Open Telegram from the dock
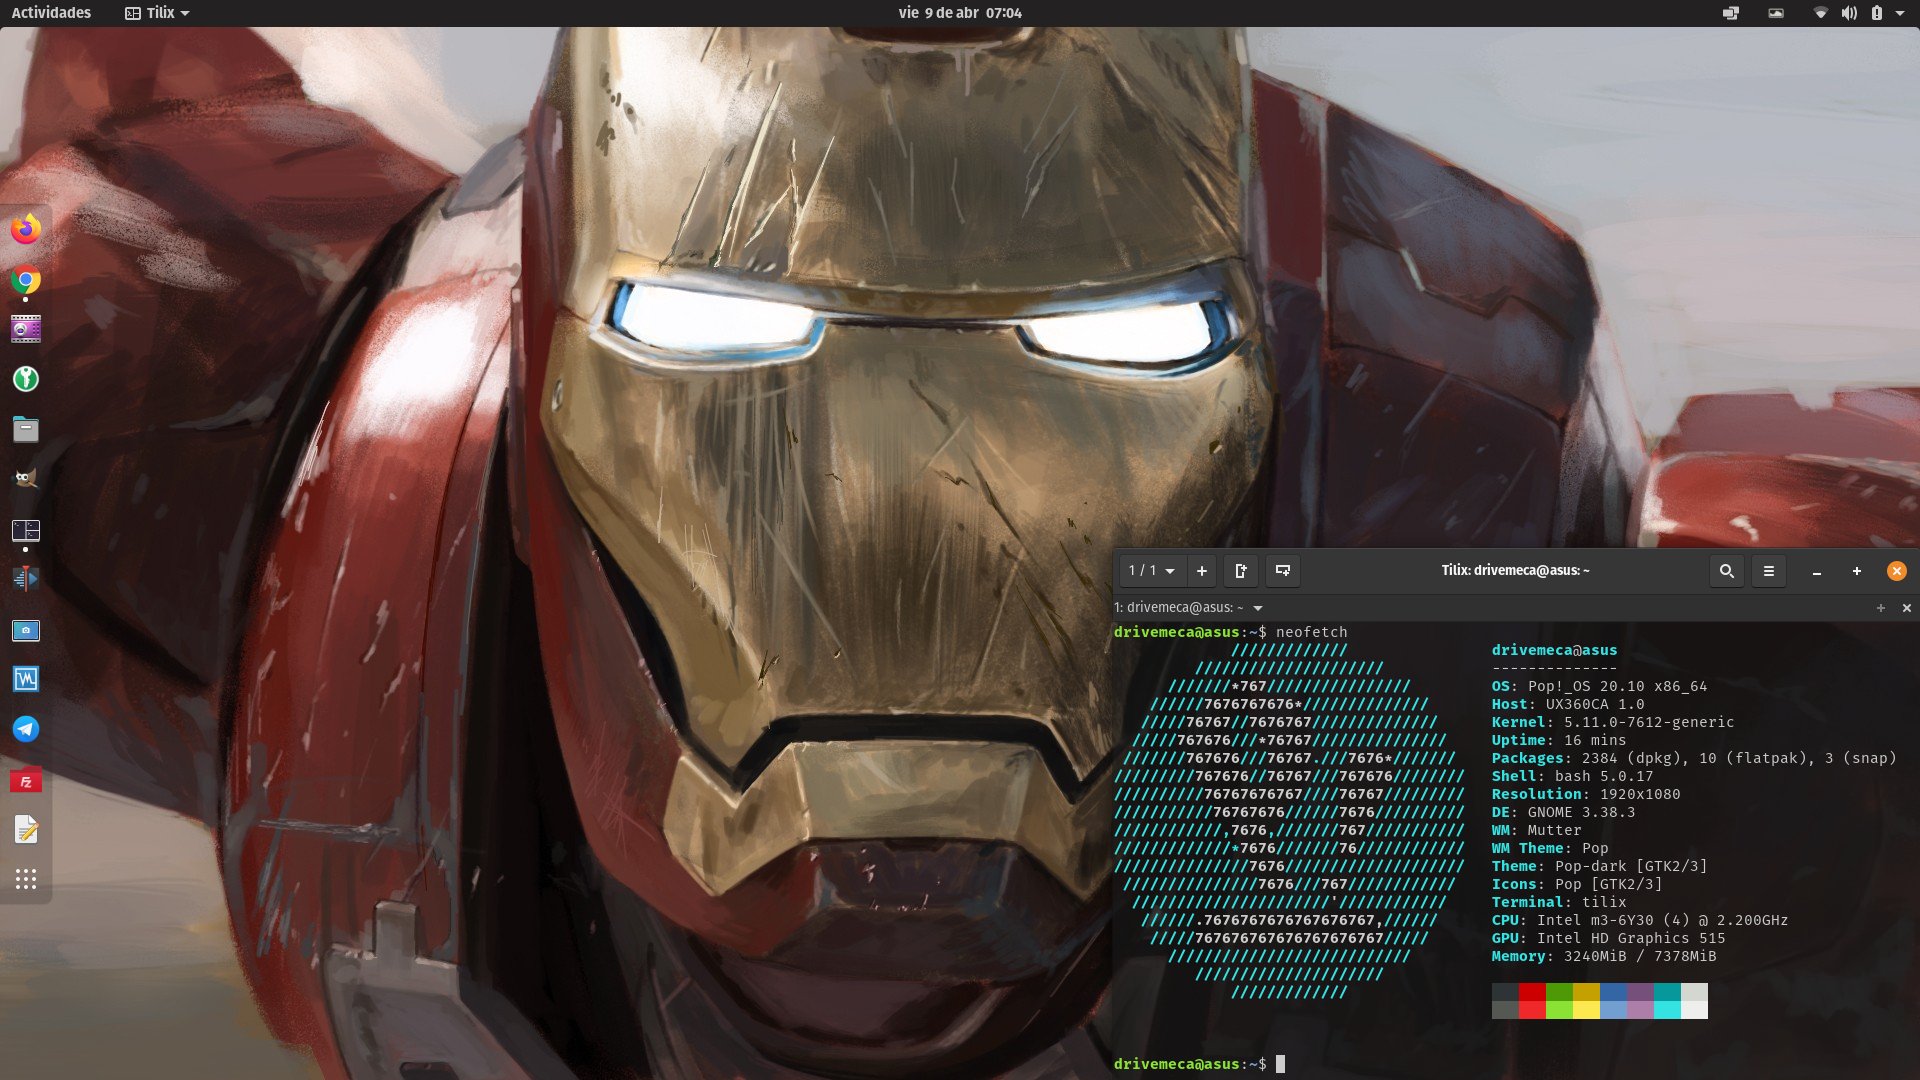Viewport: 1920px width, 1080px height. pos(26,729)
